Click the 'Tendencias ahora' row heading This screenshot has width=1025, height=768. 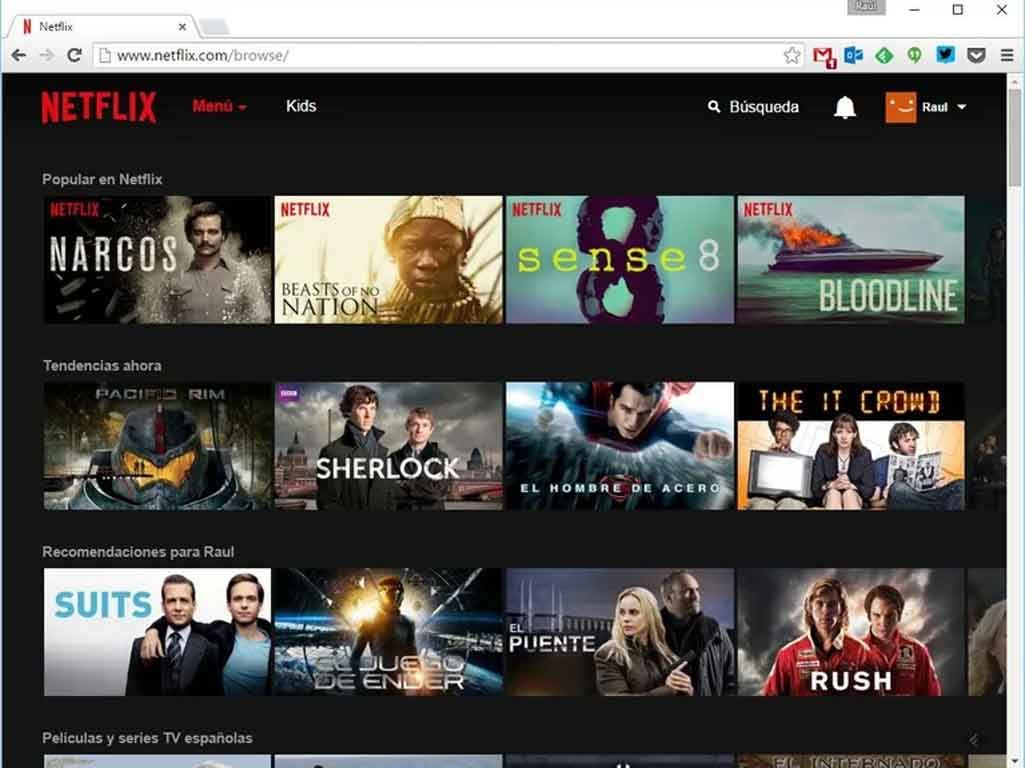point(102,365)
